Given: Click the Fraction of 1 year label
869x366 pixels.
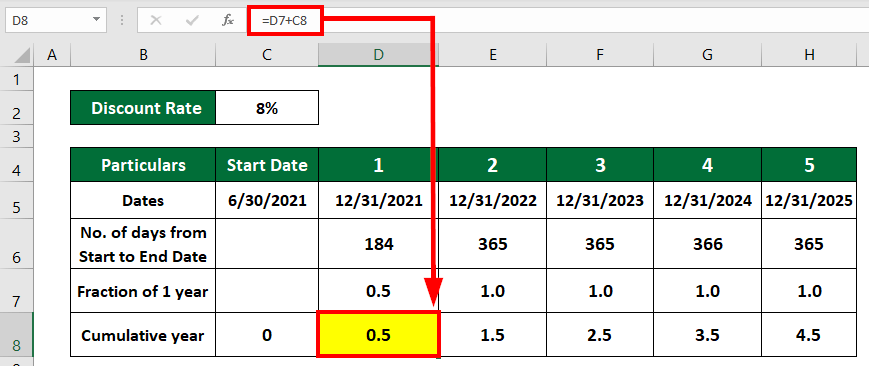Looking at the screenshot, I should tap(143, 291).
